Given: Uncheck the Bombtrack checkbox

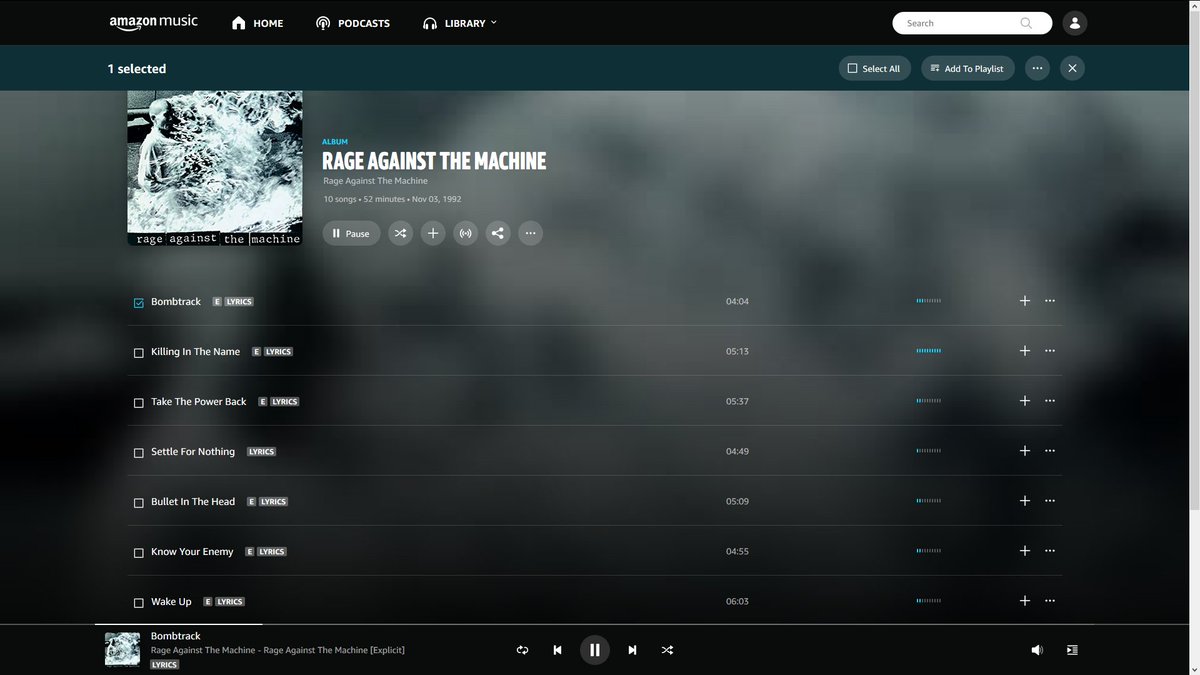Looking at the screenshot, I should 139,303.
